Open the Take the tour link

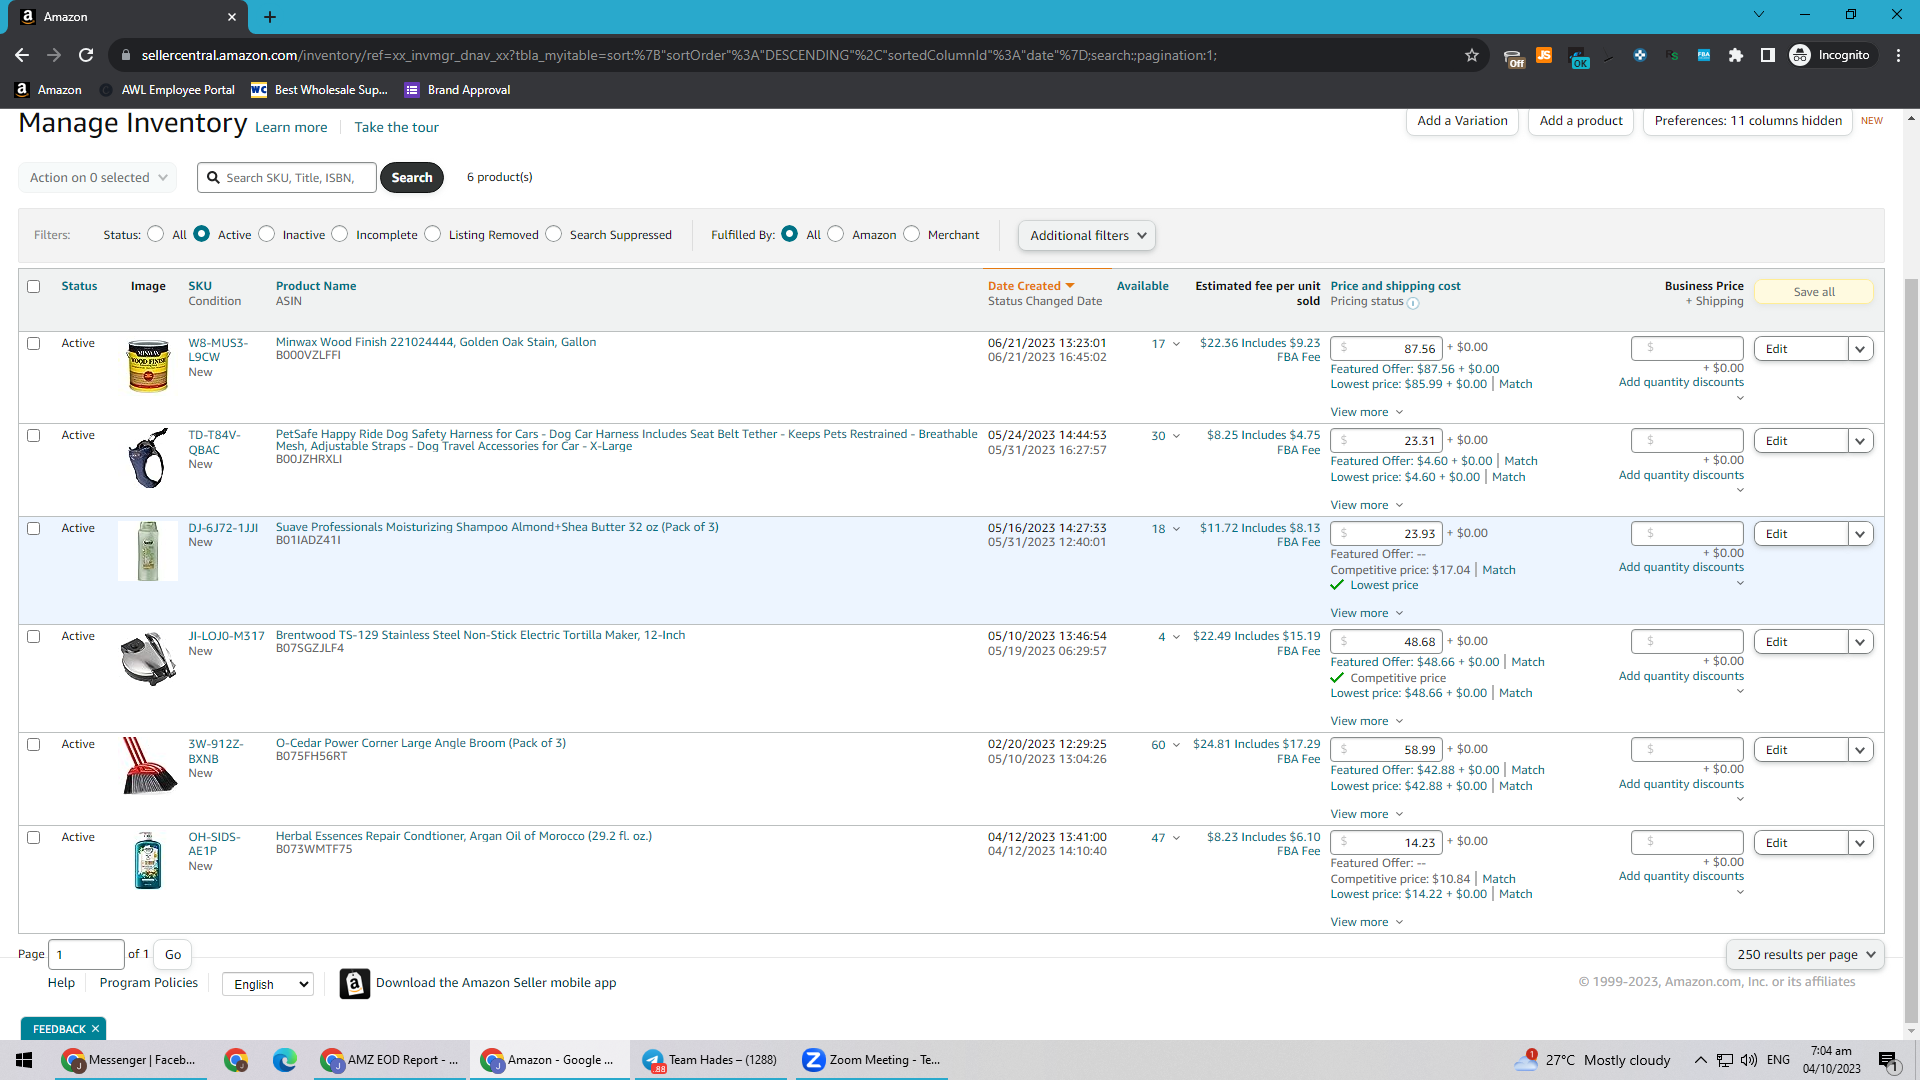[x=396, y=128]
